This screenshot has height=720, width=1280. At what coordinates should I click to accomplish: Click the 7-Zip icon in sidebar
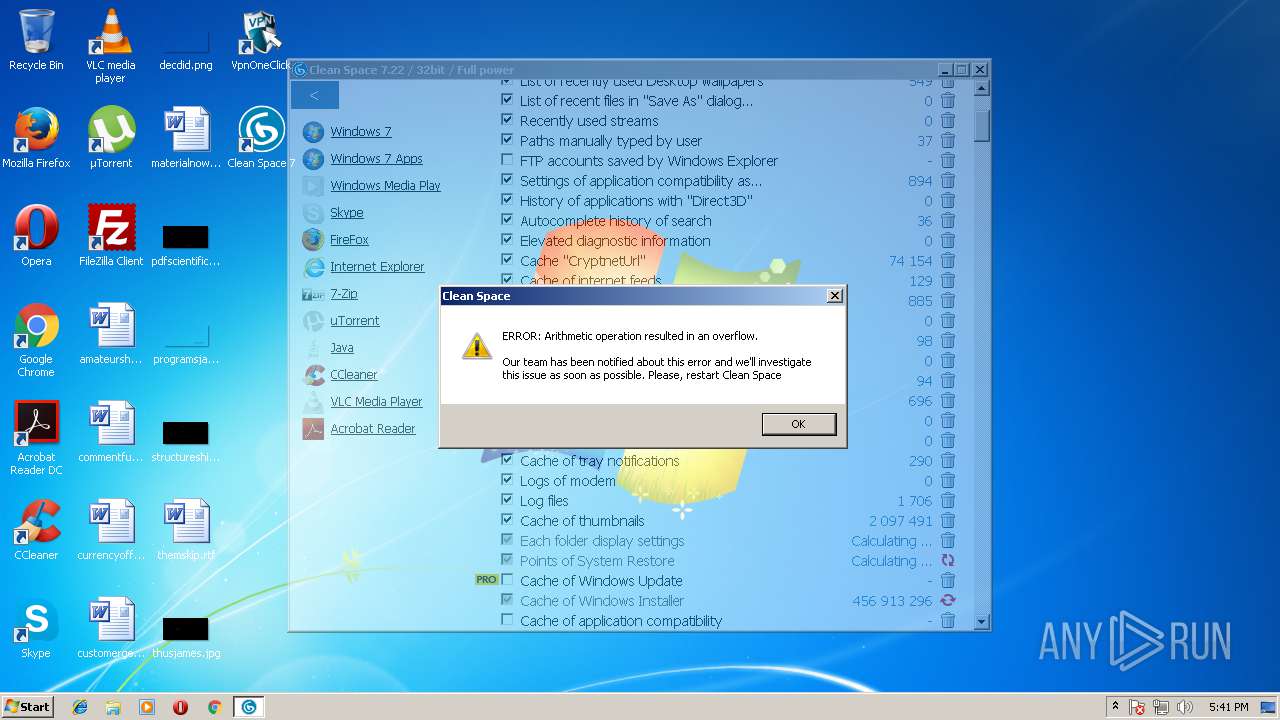point(313,294)
